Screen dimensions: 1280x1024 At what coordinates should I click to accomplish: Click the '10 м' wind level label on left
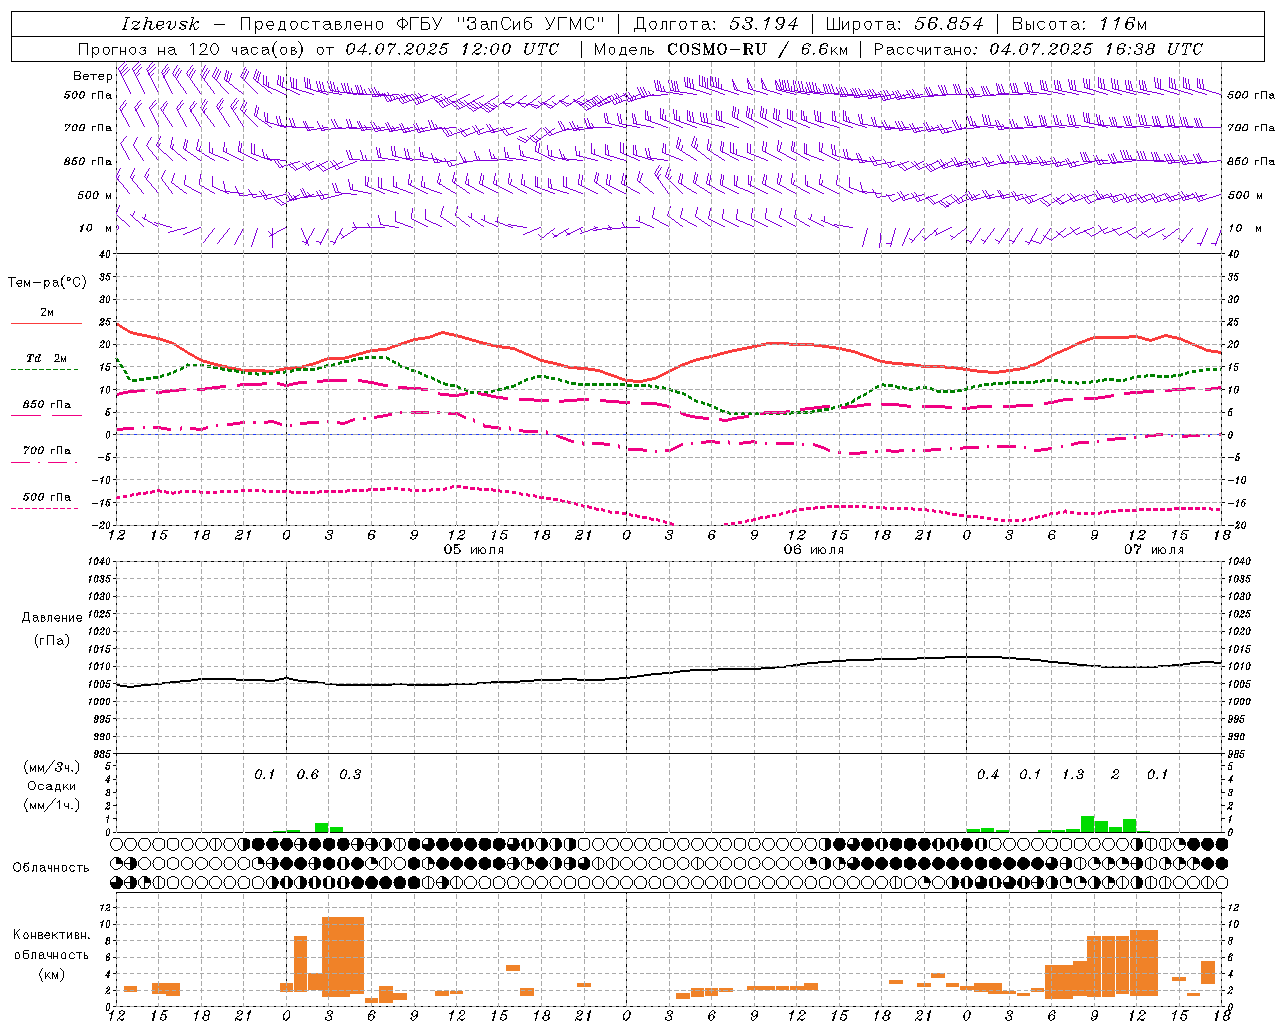(95, 229)
